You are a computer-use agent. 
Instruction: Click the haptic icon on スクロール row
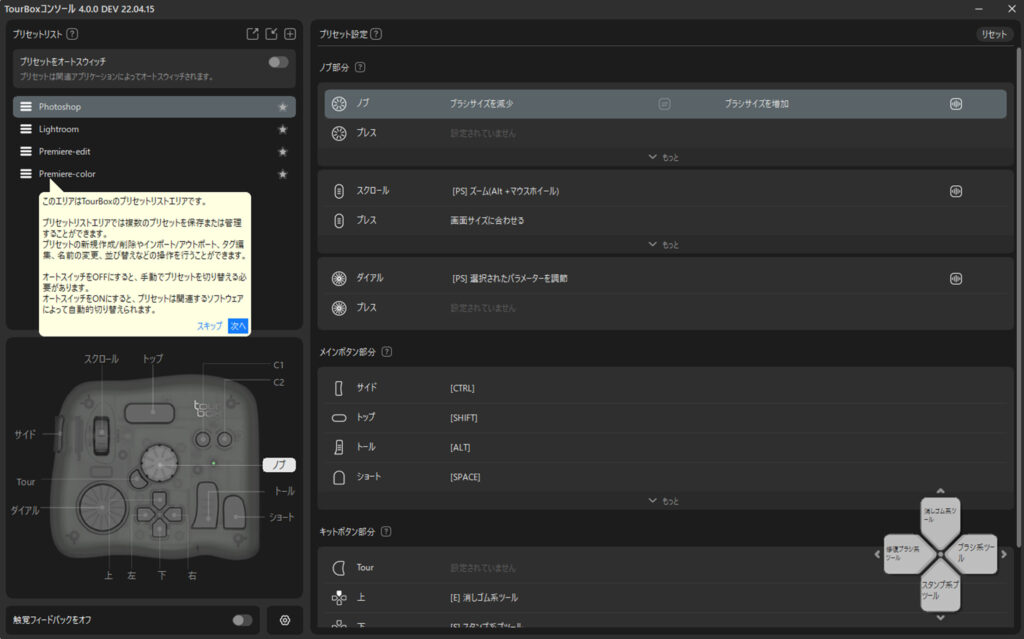[955, 191]
